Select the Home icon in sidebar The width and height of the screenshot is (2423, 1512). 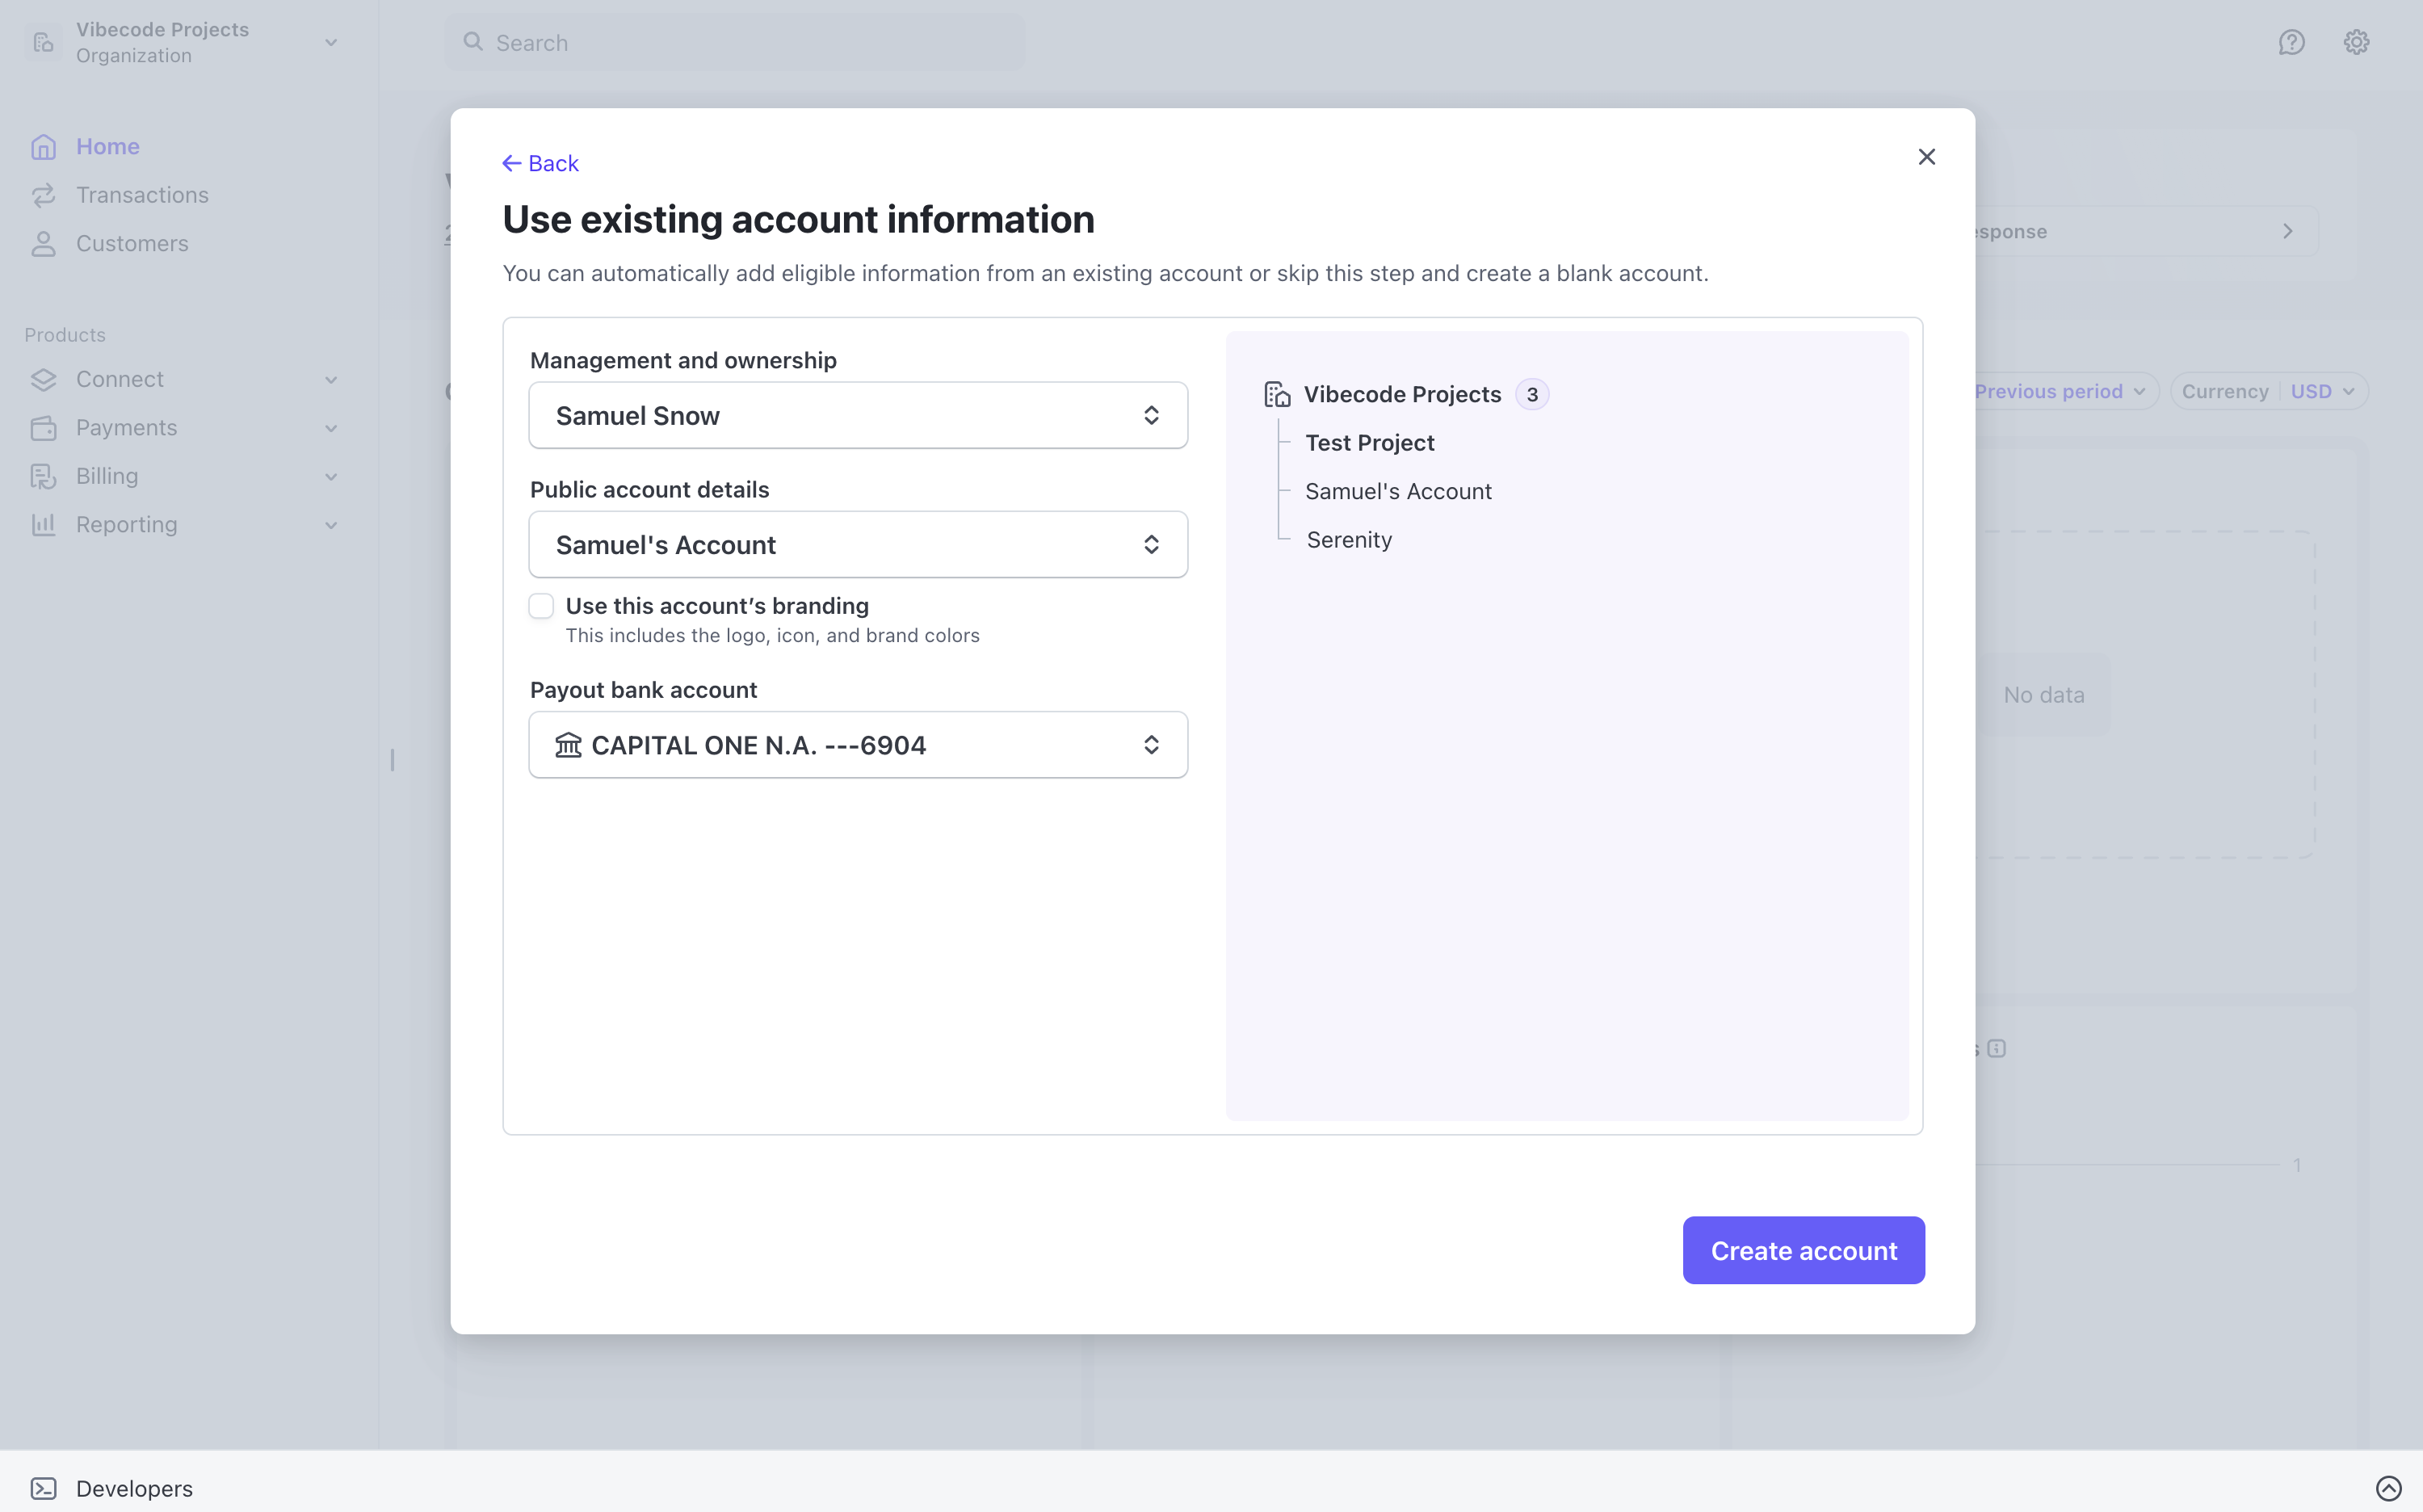(x=43, y=146)
